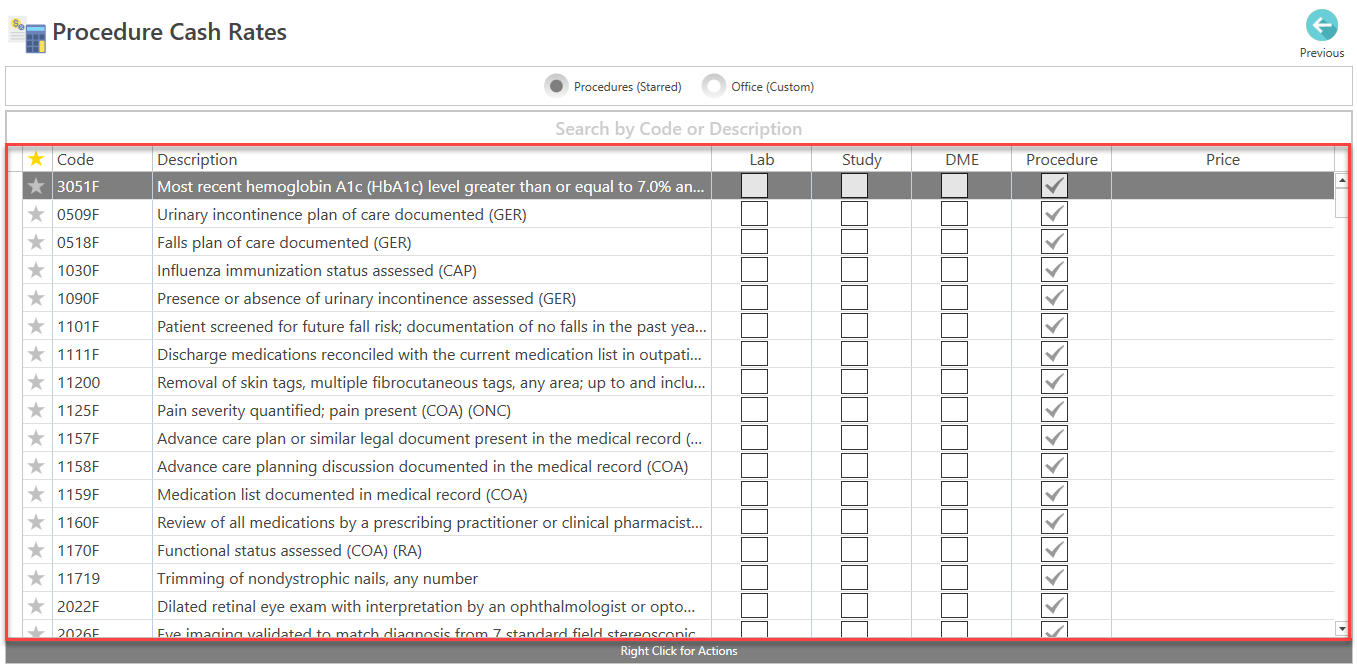Click the scrollbar up arrow

click(x=1342, y=180)
